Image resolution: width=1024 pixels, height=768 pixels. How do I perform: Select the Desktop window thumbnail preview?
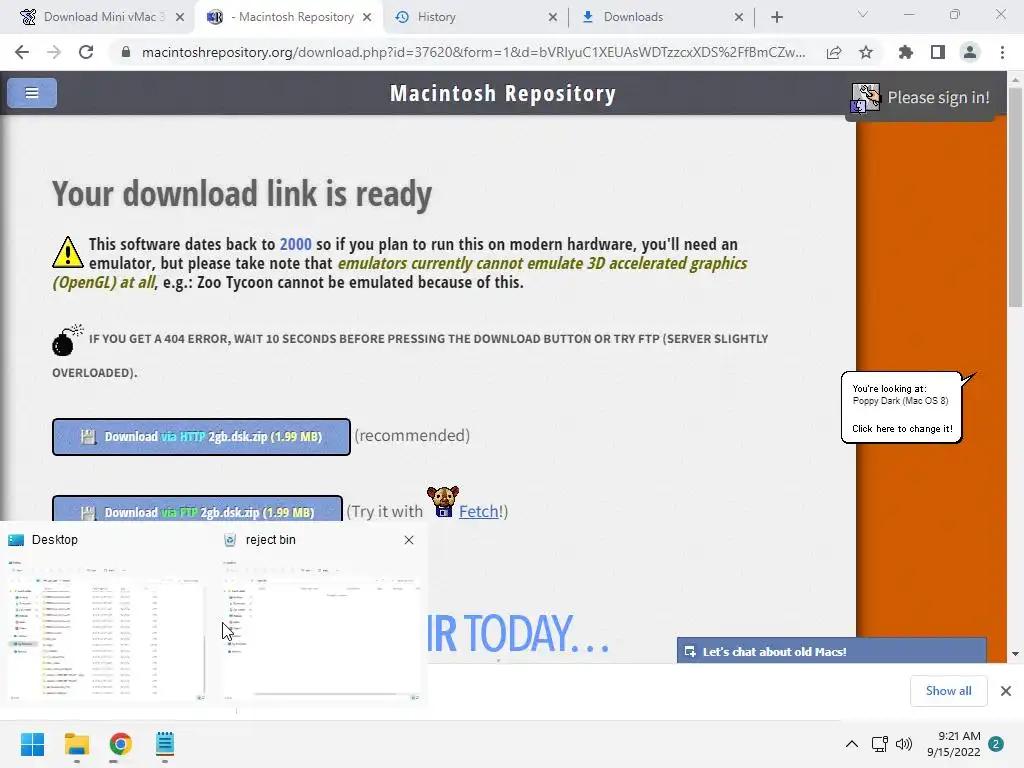[106, 630]
